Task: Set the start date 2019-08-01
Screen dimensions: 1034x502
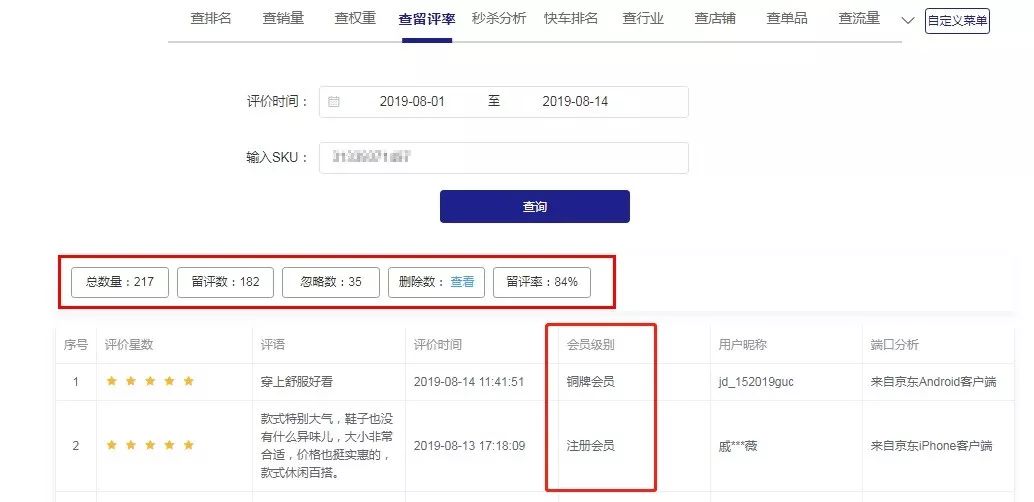Action: [412, 102]
